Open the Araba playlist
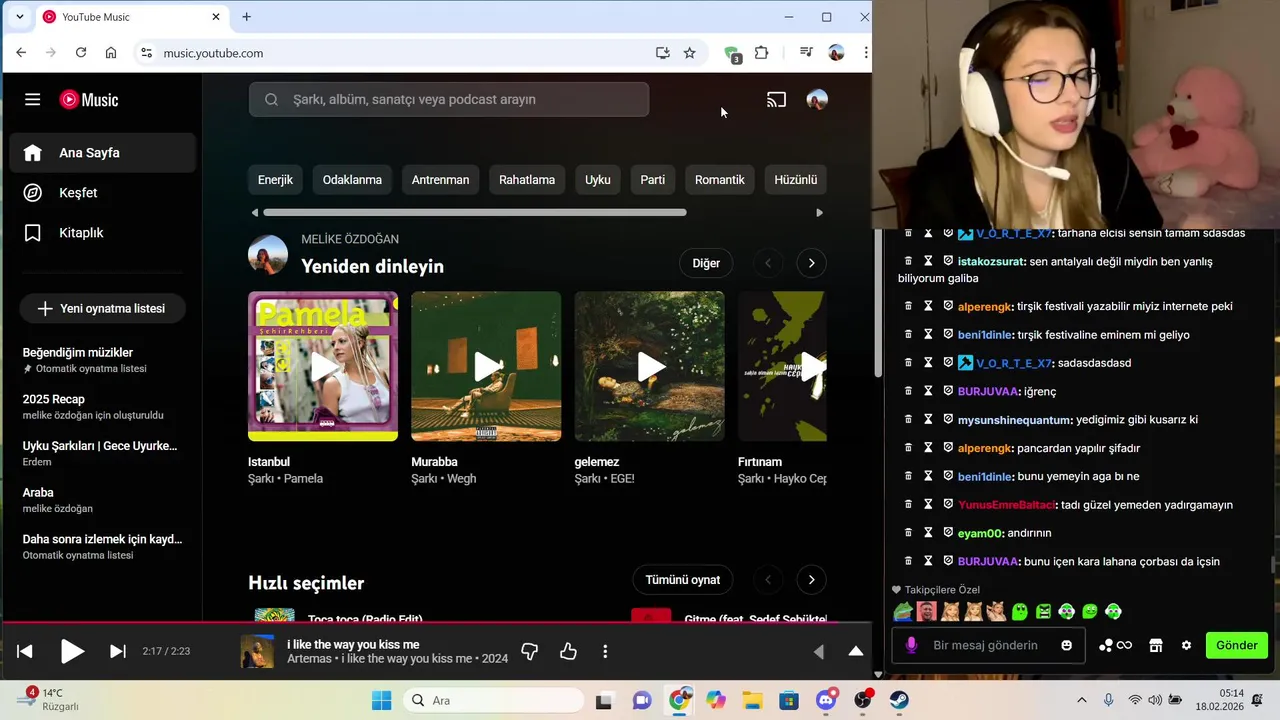This screenshot has width=1280, height=720. pos(103,500)
